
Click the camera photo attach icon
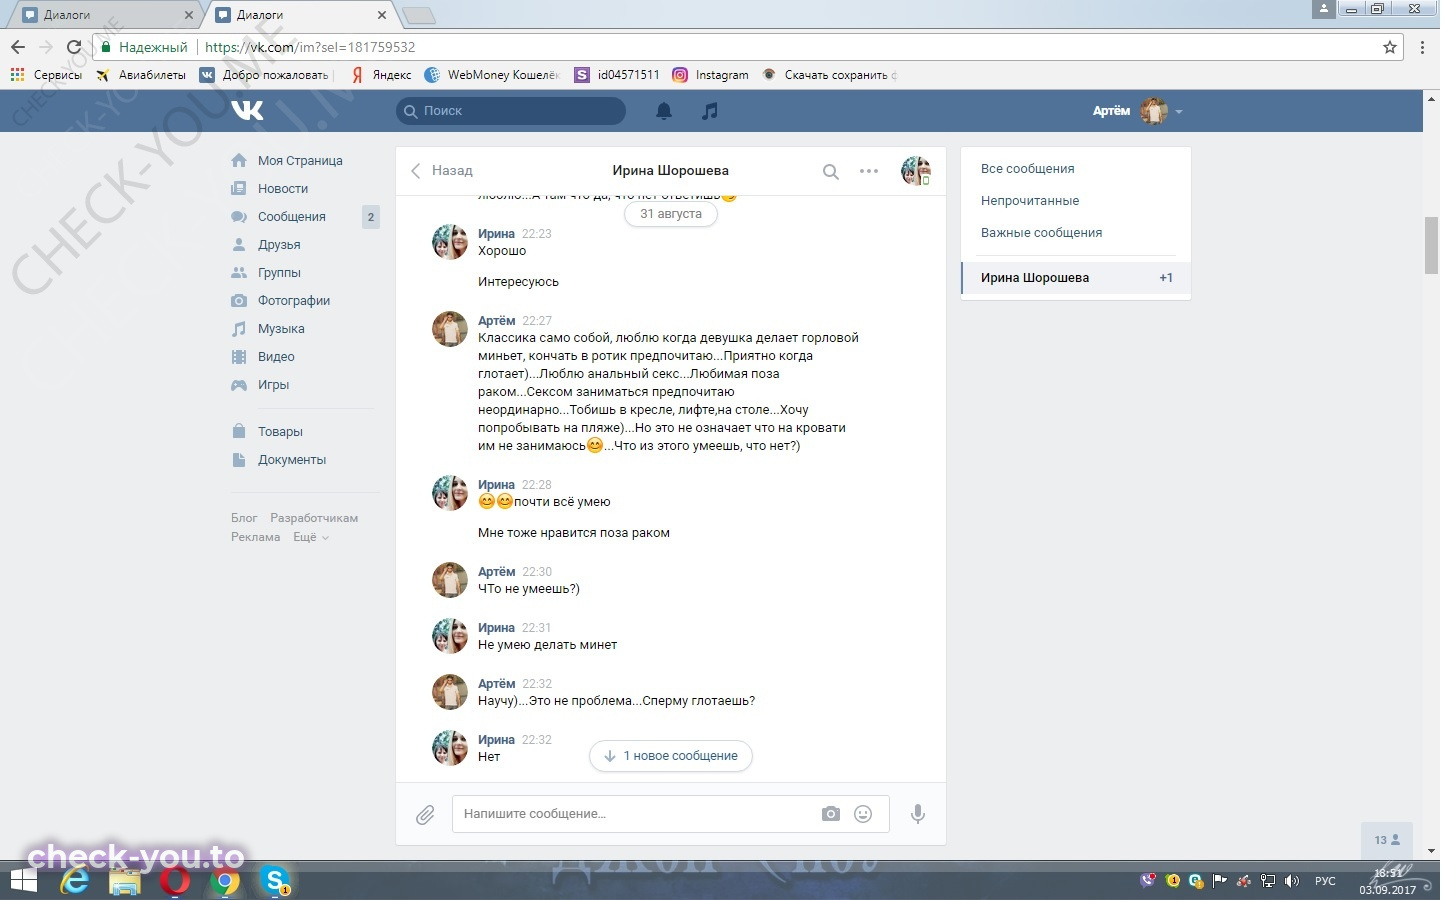[x=831, y=814]
